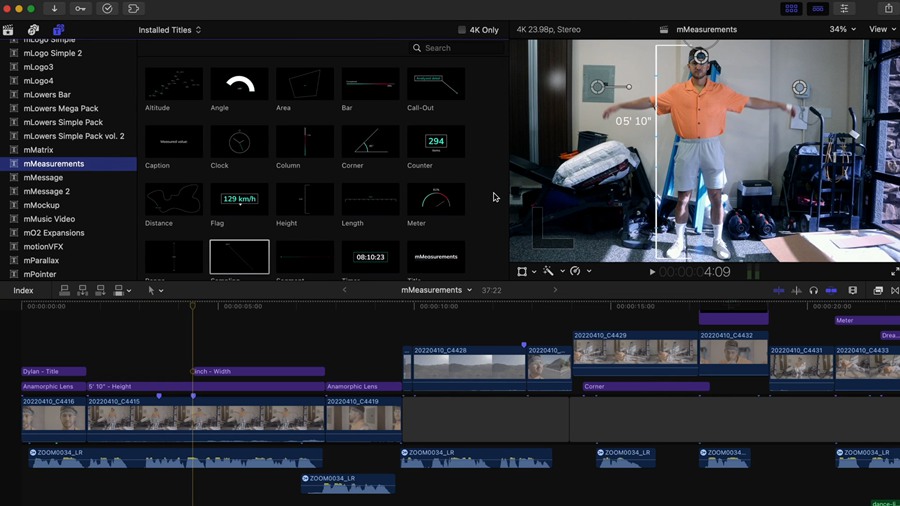Toggle the Browser panel visibility

click(x=792, y=9)
